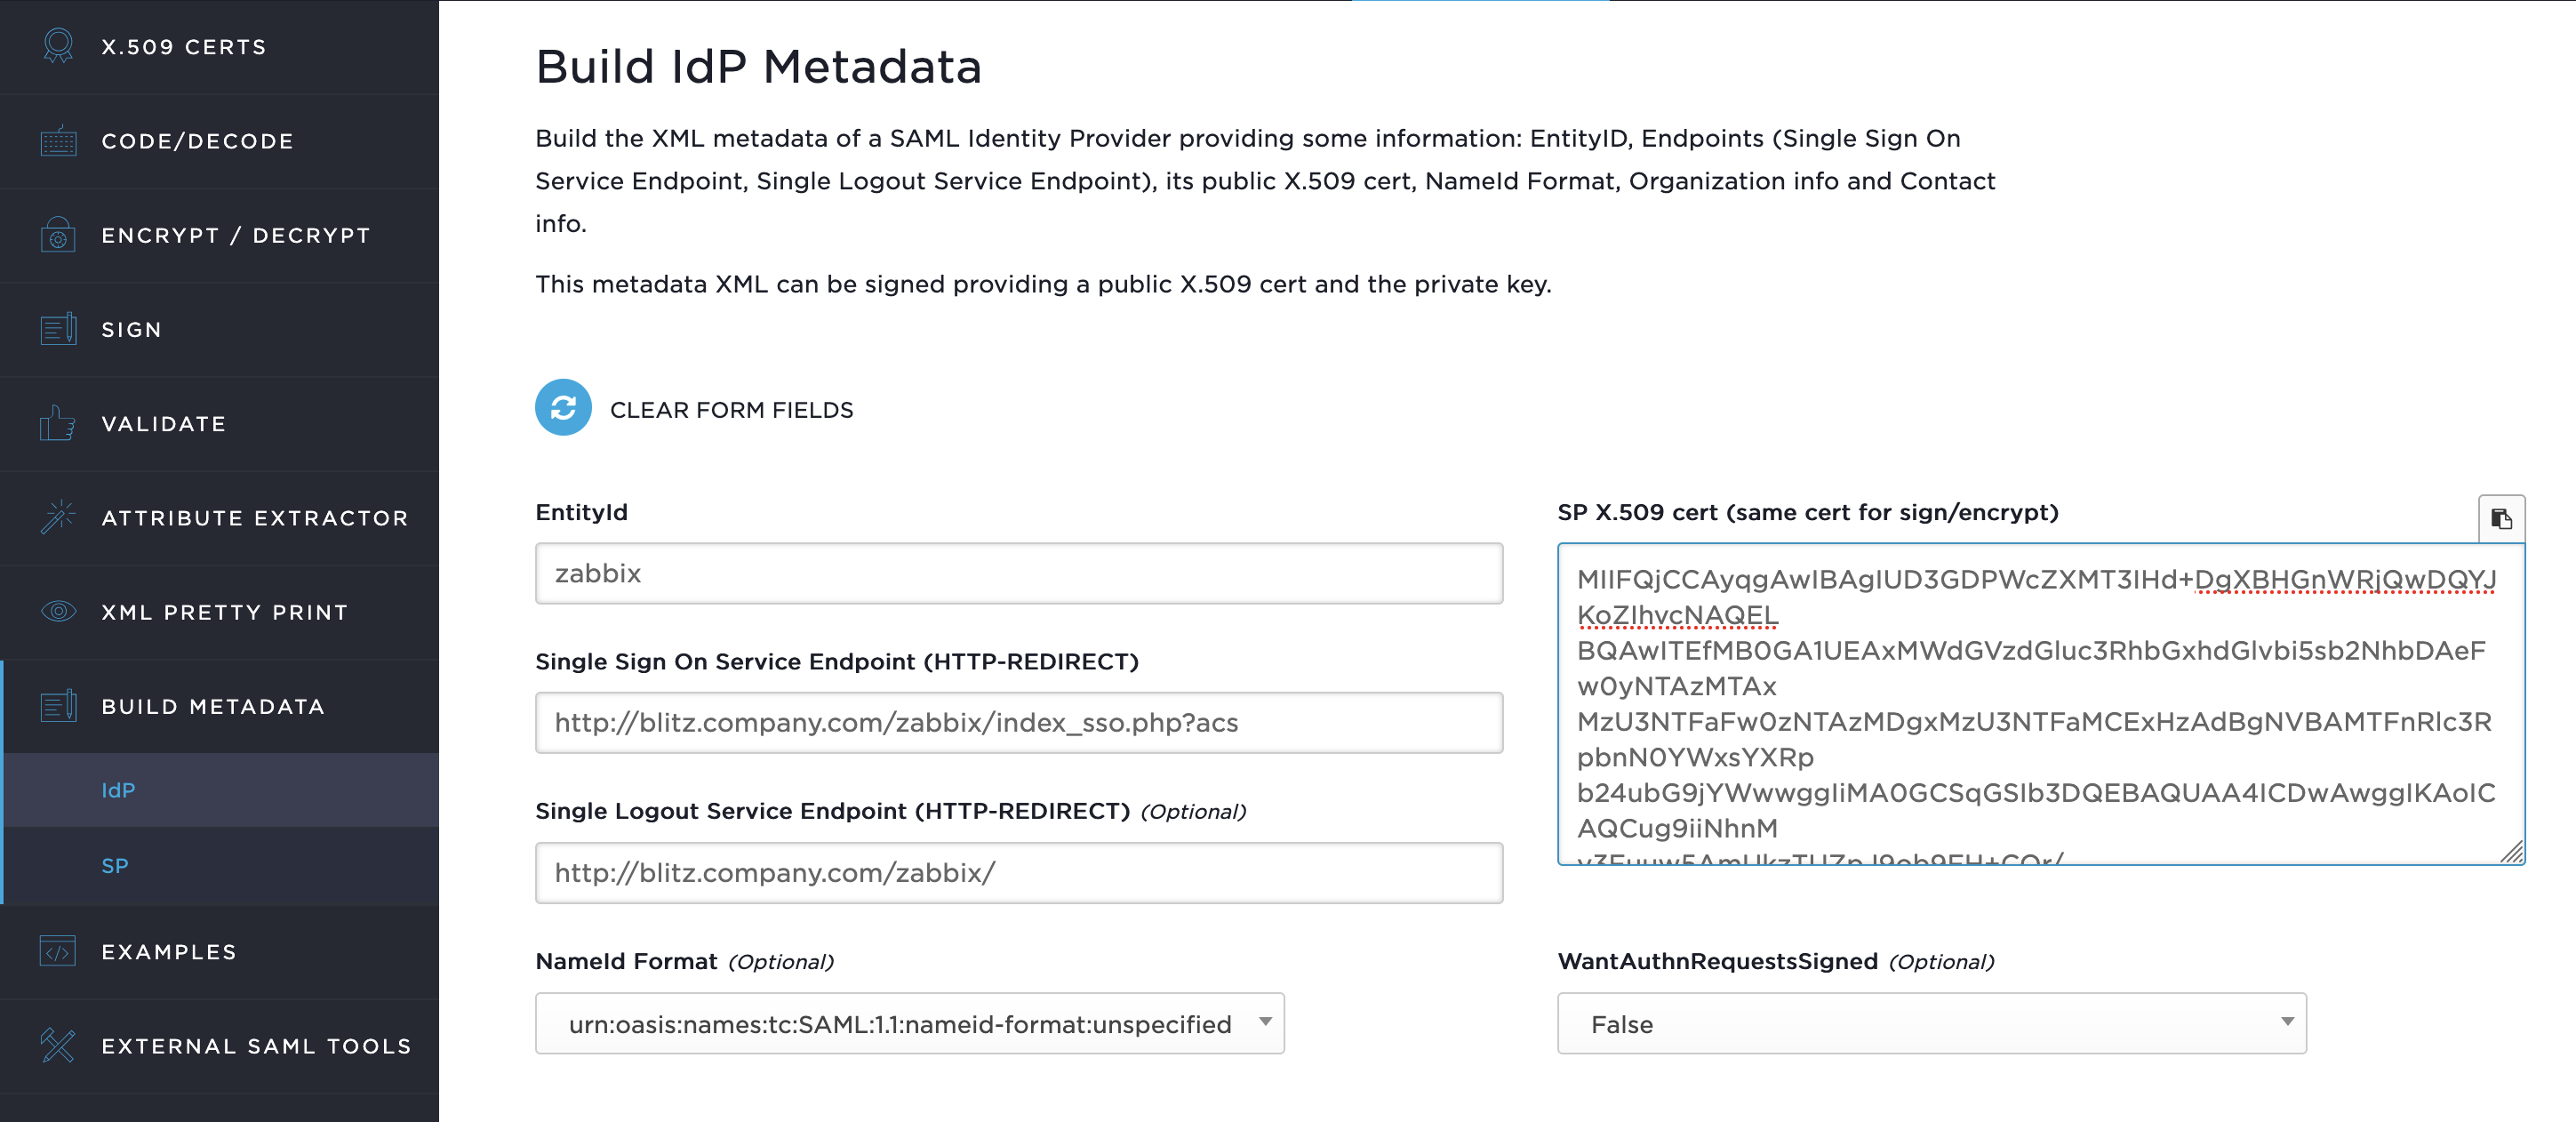This screenshot has width=2576, height=1122.
Task: Click the External SAML Tools icon
Action: pos(58,1045)
